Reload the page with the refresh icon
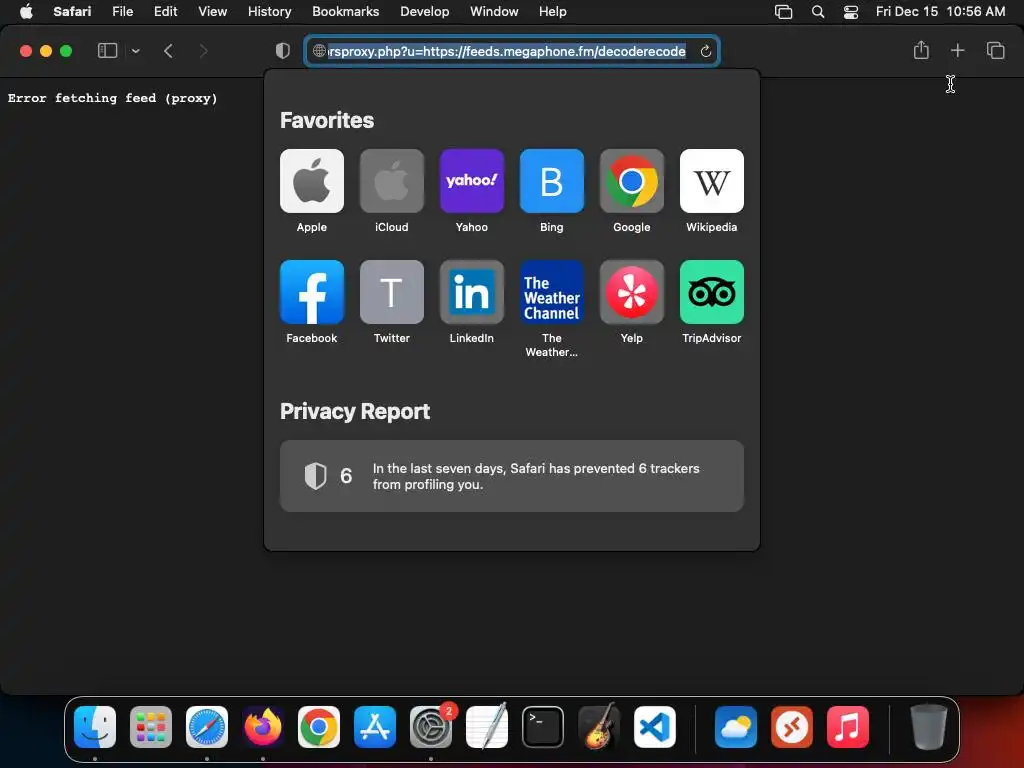Image resolution: width=1024 pixels, height=768 pixels. (705, 51)
